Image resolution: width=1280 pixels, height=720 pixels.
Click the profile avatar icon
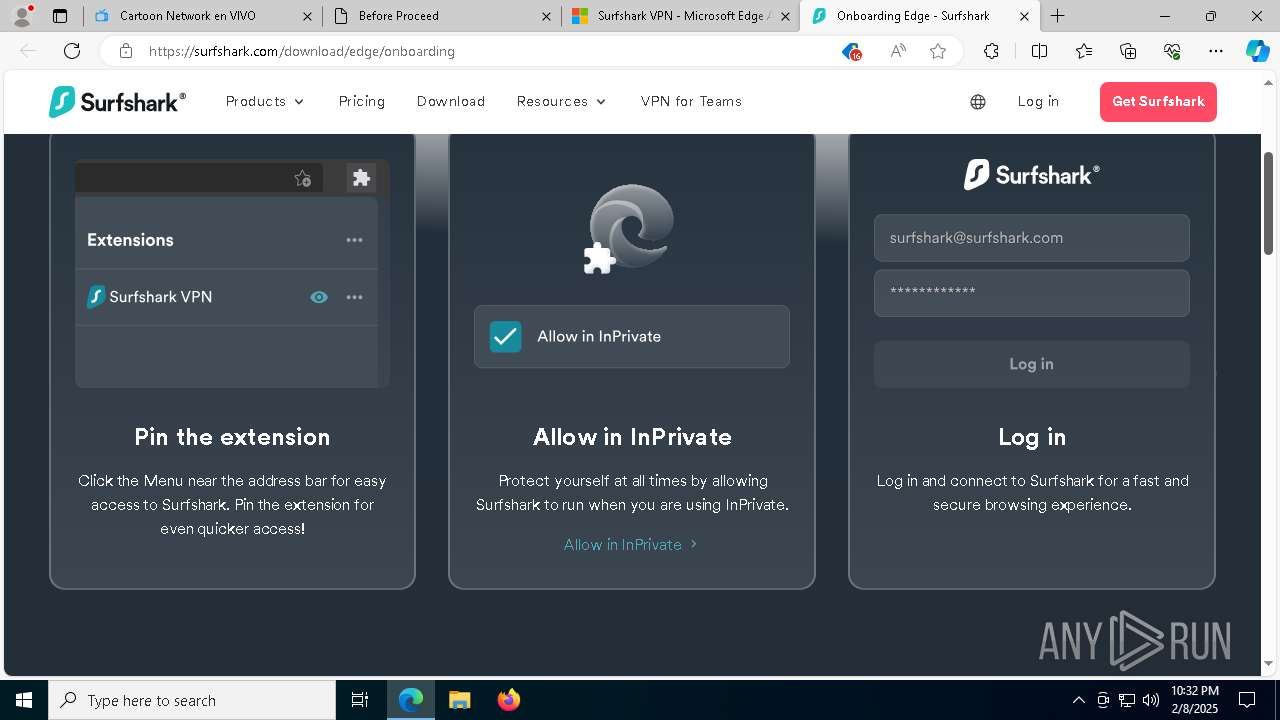(x=22, y=16)
